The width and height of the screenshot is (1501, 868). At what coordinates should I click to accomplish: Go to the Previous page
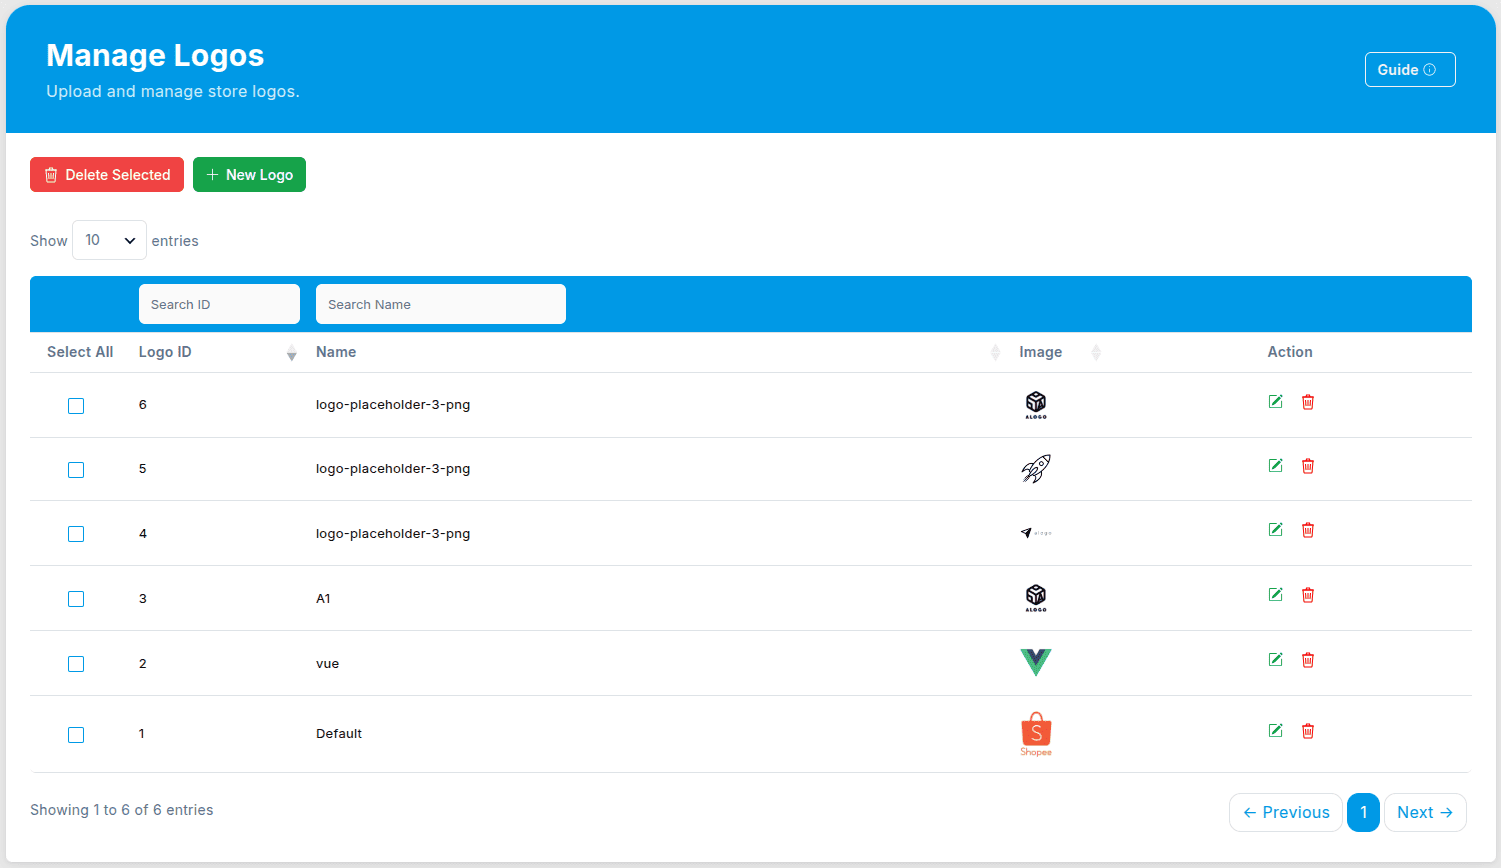[x=1286, y=812]
